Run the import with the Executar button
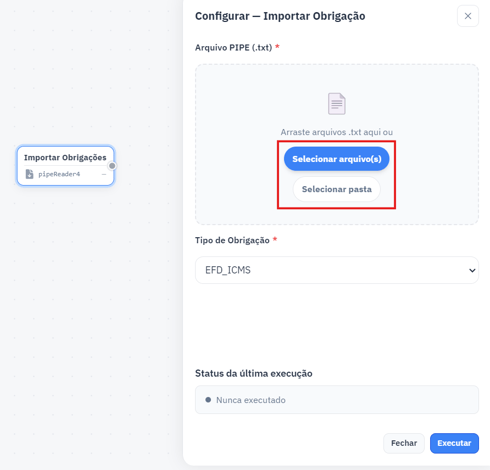This screenshot has width=490, height=470. 454,443
